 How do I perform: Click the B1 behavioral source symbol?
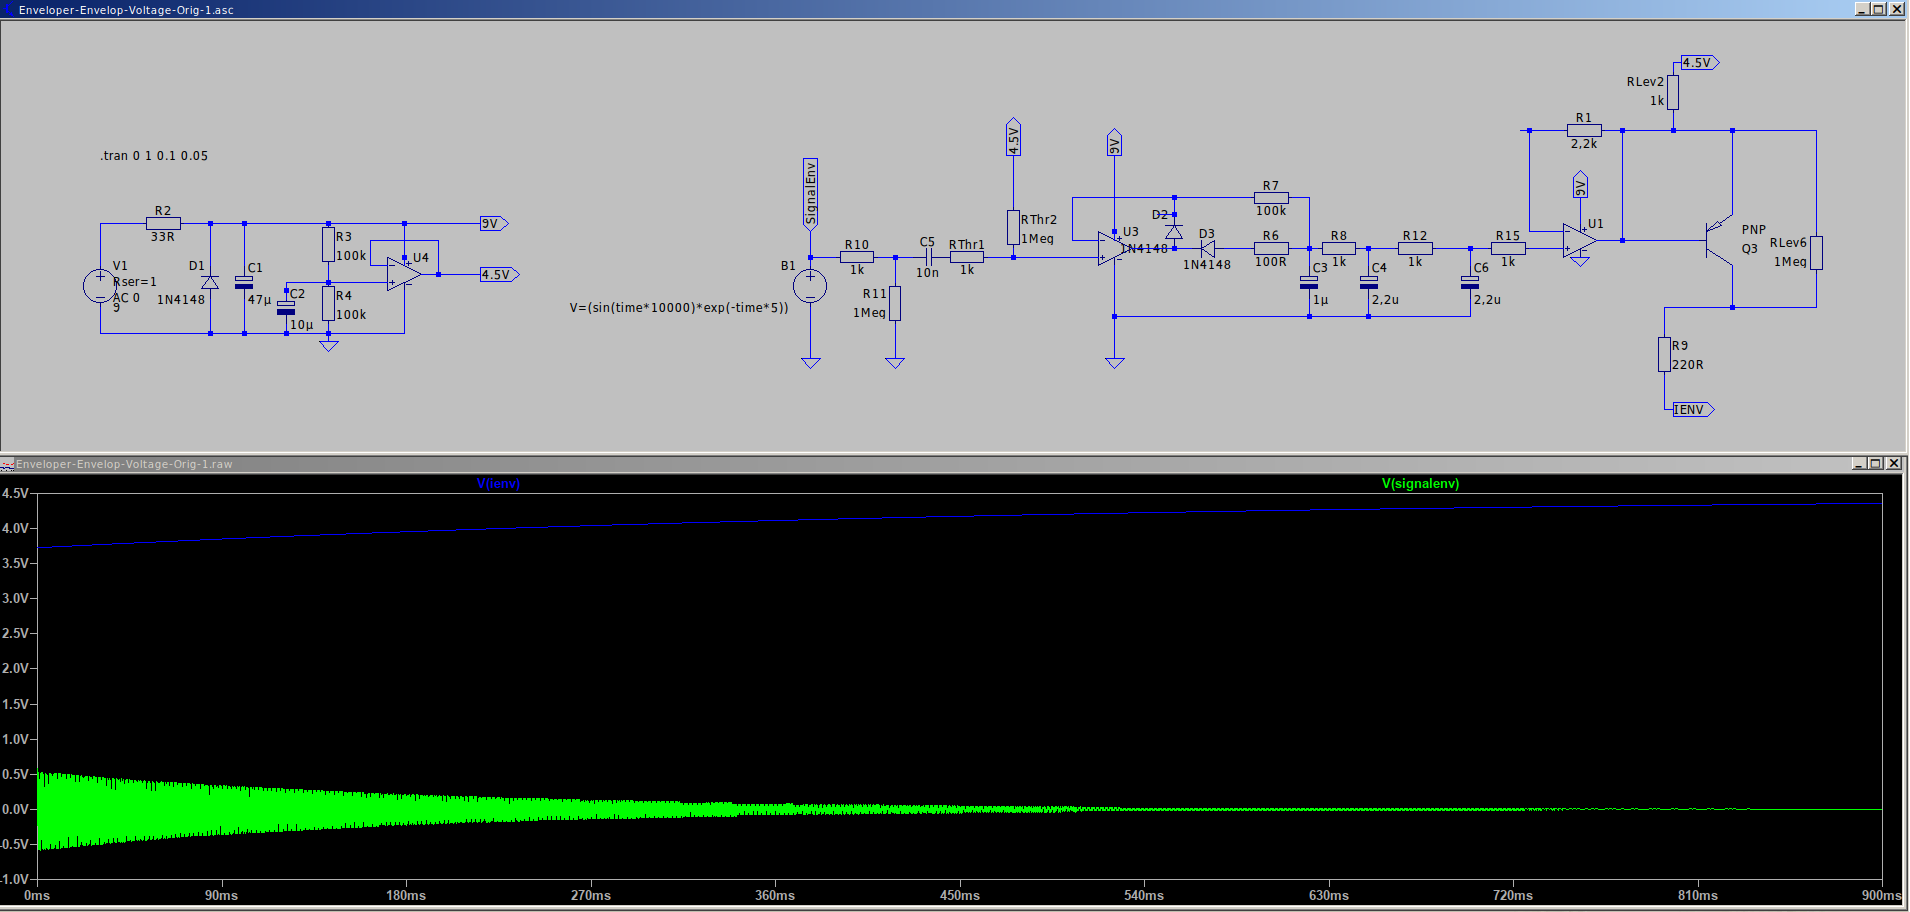tap(810, 286)
